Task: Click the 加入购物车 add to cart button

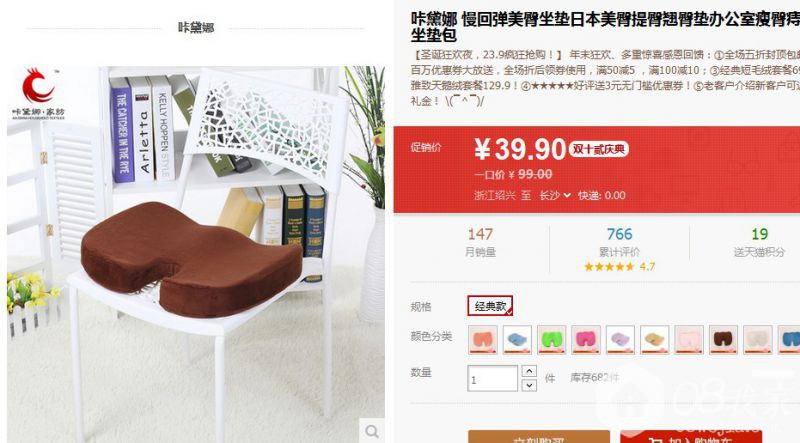Action: [x=691, y=437]
